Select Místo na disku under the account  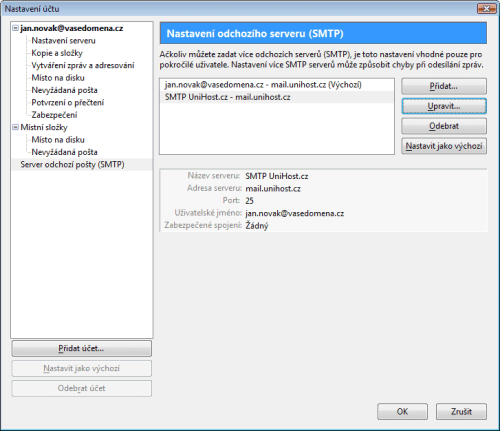pyautogui.click(x=58, y=78)
